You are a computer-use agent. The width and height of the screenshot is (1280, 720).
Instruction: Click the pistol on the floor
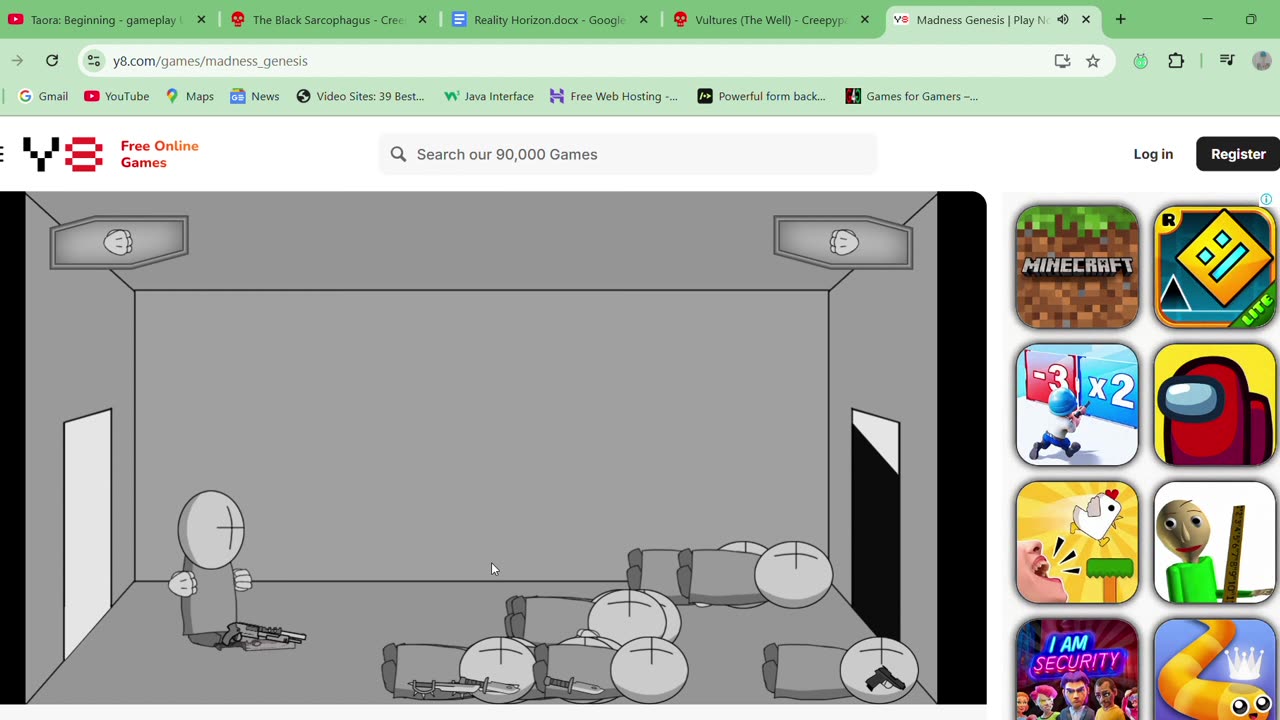point(885,680)
